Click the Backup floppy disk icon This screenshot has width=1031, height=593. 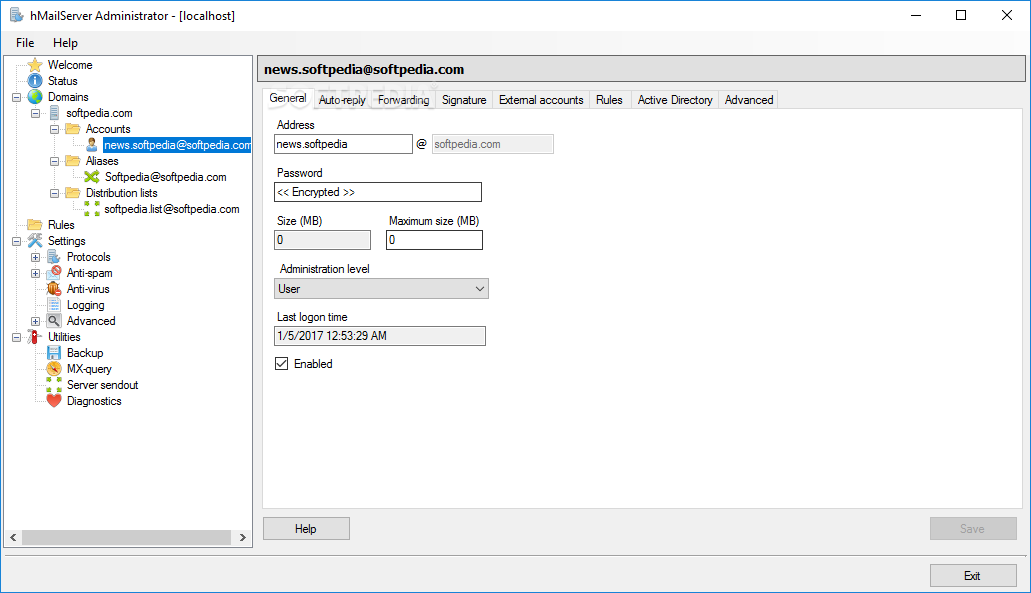coord(54,353)
